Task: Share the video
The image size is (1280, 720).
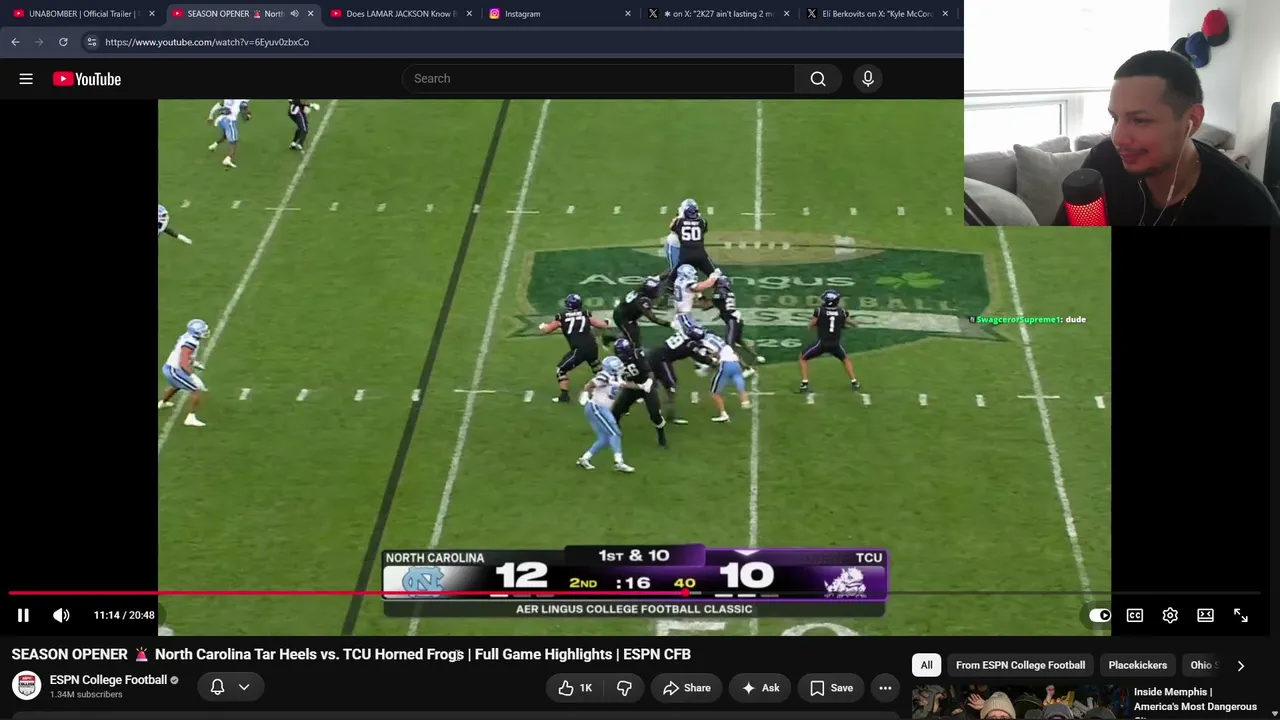Action: pos(686,688)
